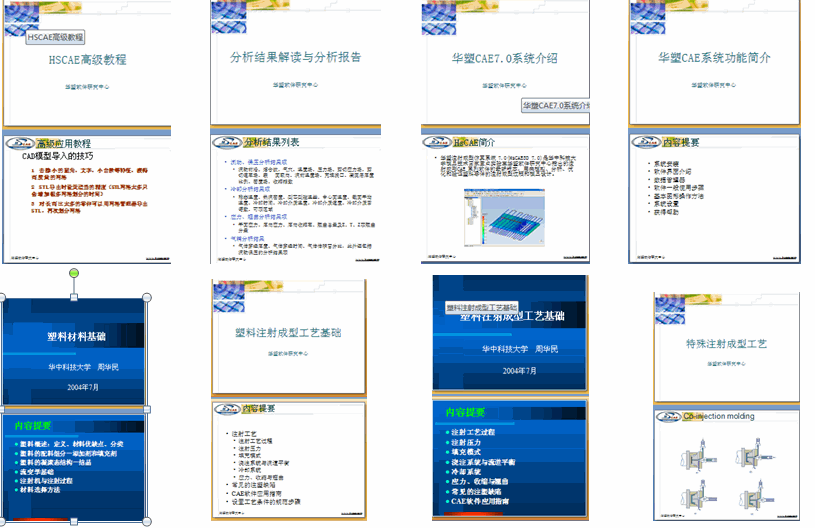815x528 pixels.
Task: Select the blue 塑料材料基础 title slide
Action: coord(74,352)
